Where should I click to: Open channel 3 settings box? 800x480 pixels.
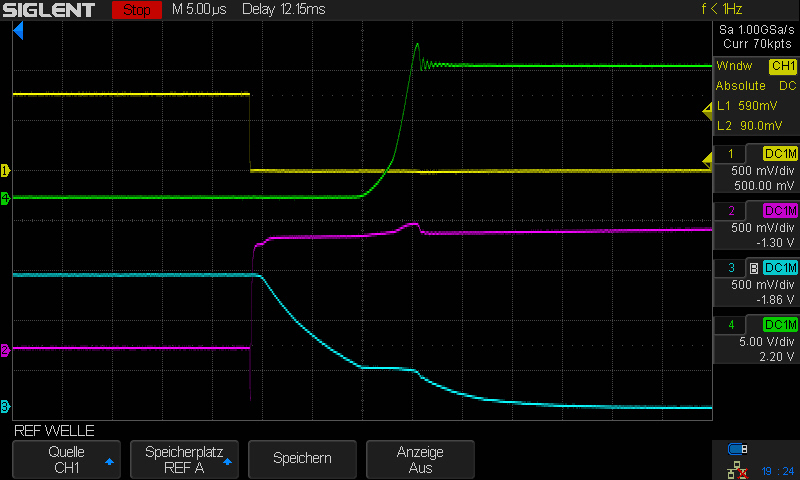756,283
